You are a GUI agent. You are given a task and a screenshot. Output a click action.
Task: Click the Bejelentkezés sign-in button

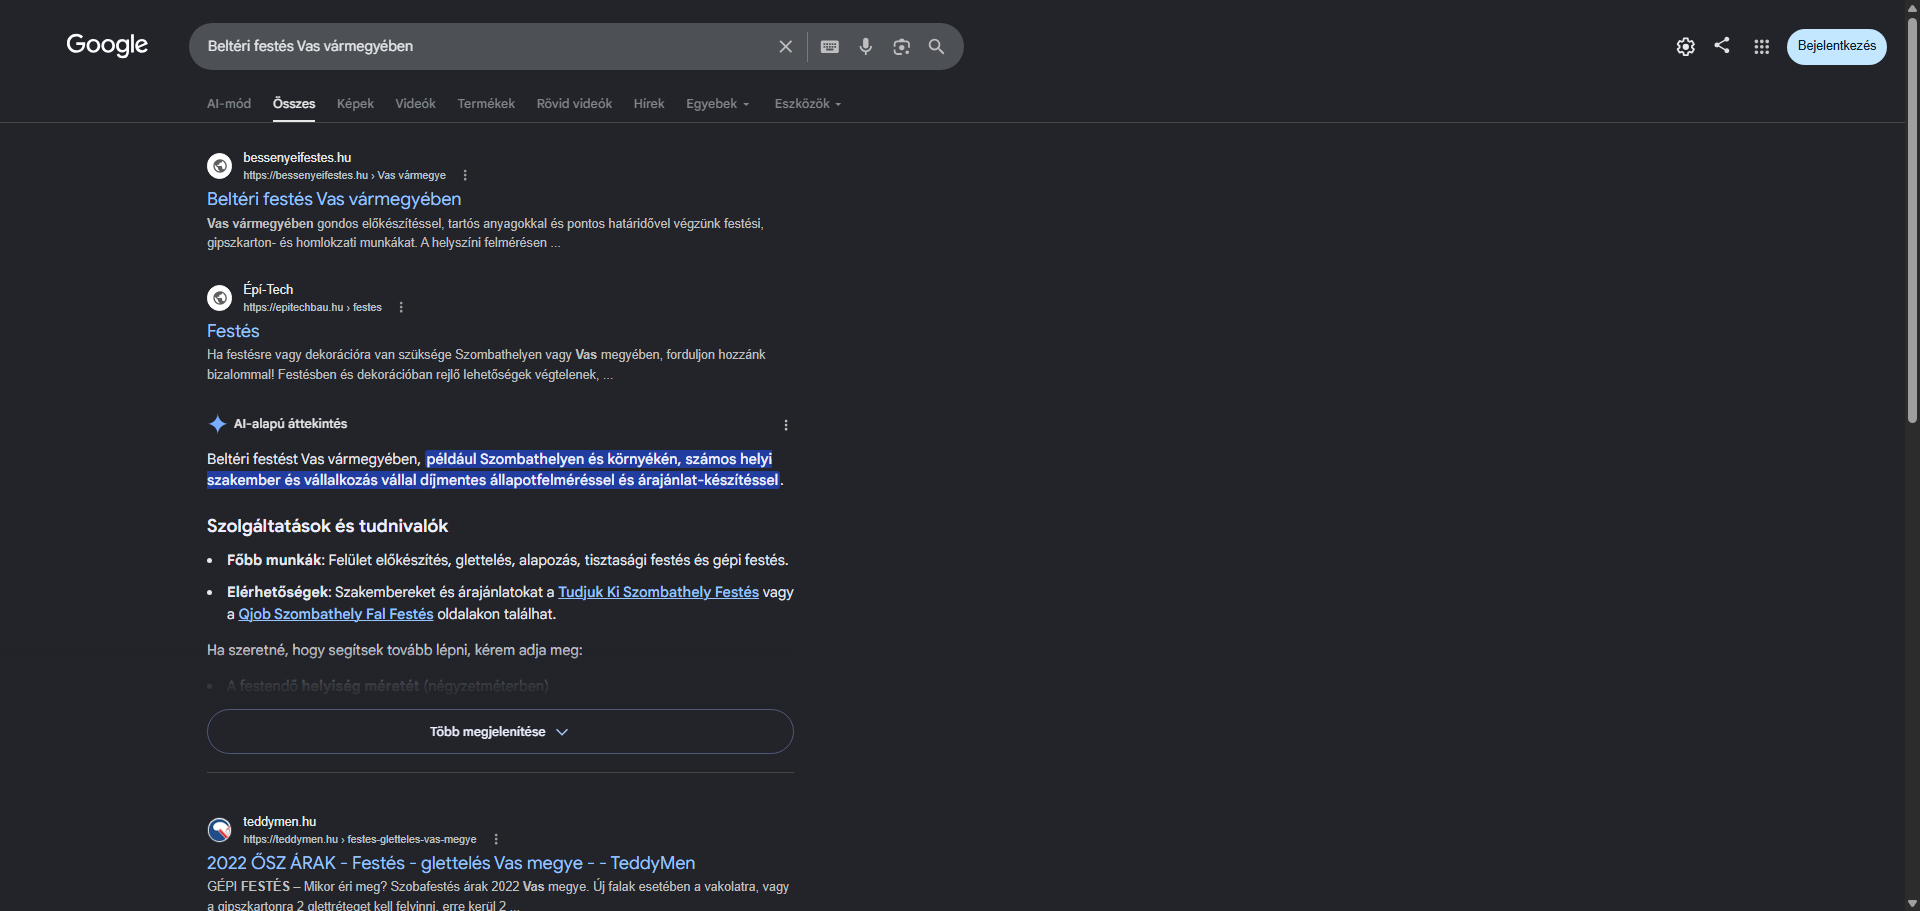tap(1837, 46)
